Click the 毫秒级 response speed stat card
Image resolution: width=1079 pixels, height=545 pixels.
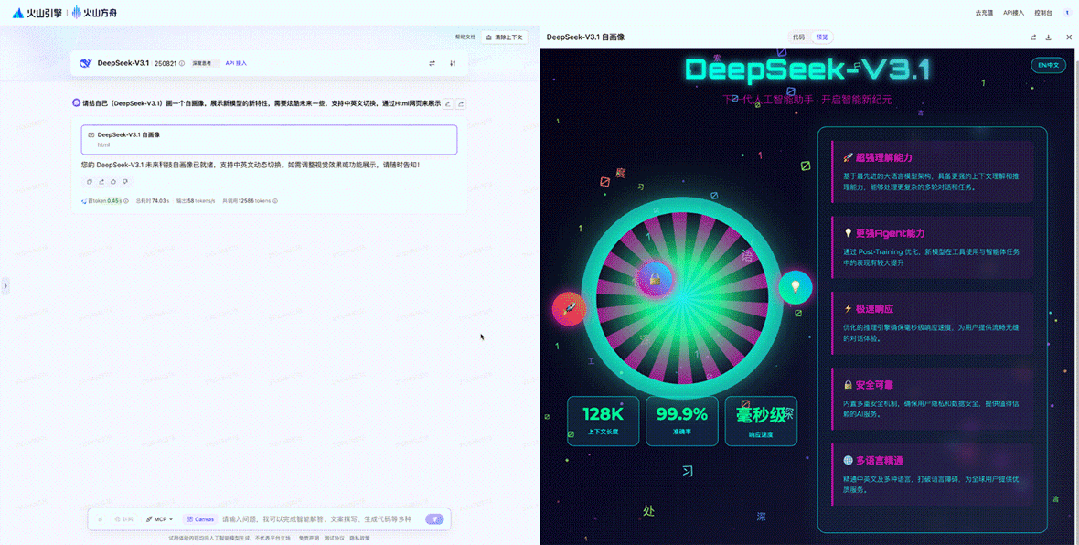click(x=760, y=421)
